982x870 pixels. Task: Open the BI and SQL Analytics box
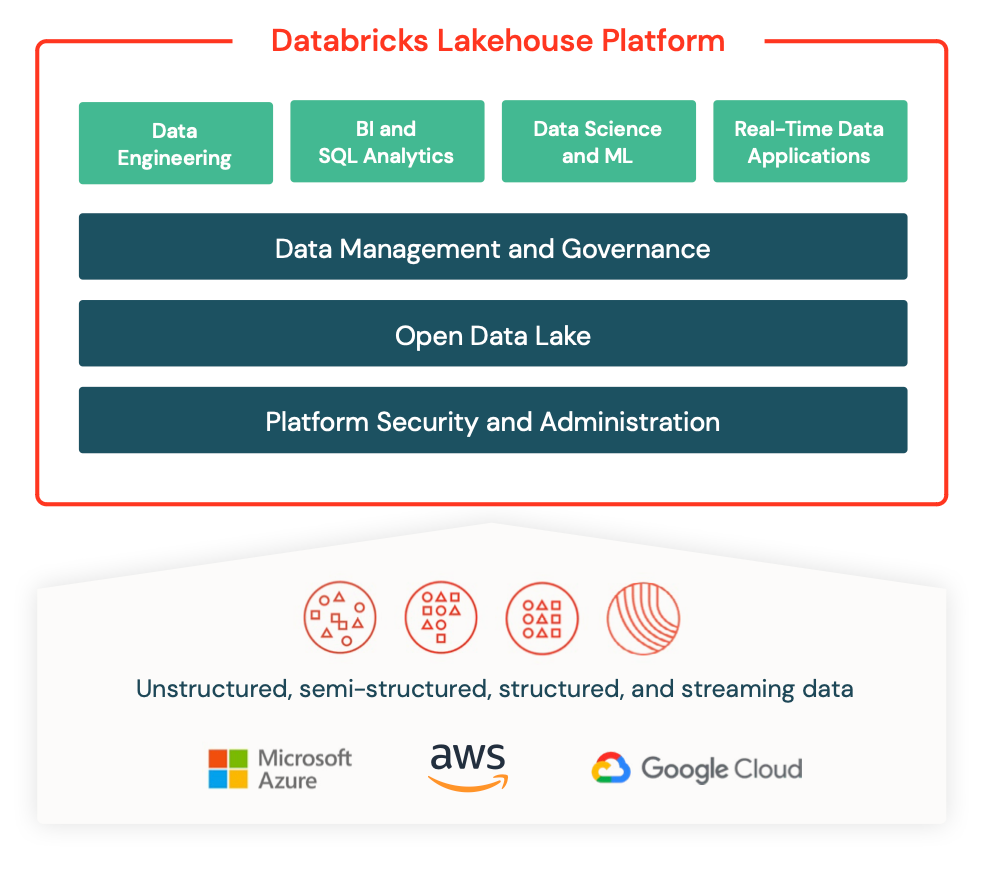click(387, 142)
